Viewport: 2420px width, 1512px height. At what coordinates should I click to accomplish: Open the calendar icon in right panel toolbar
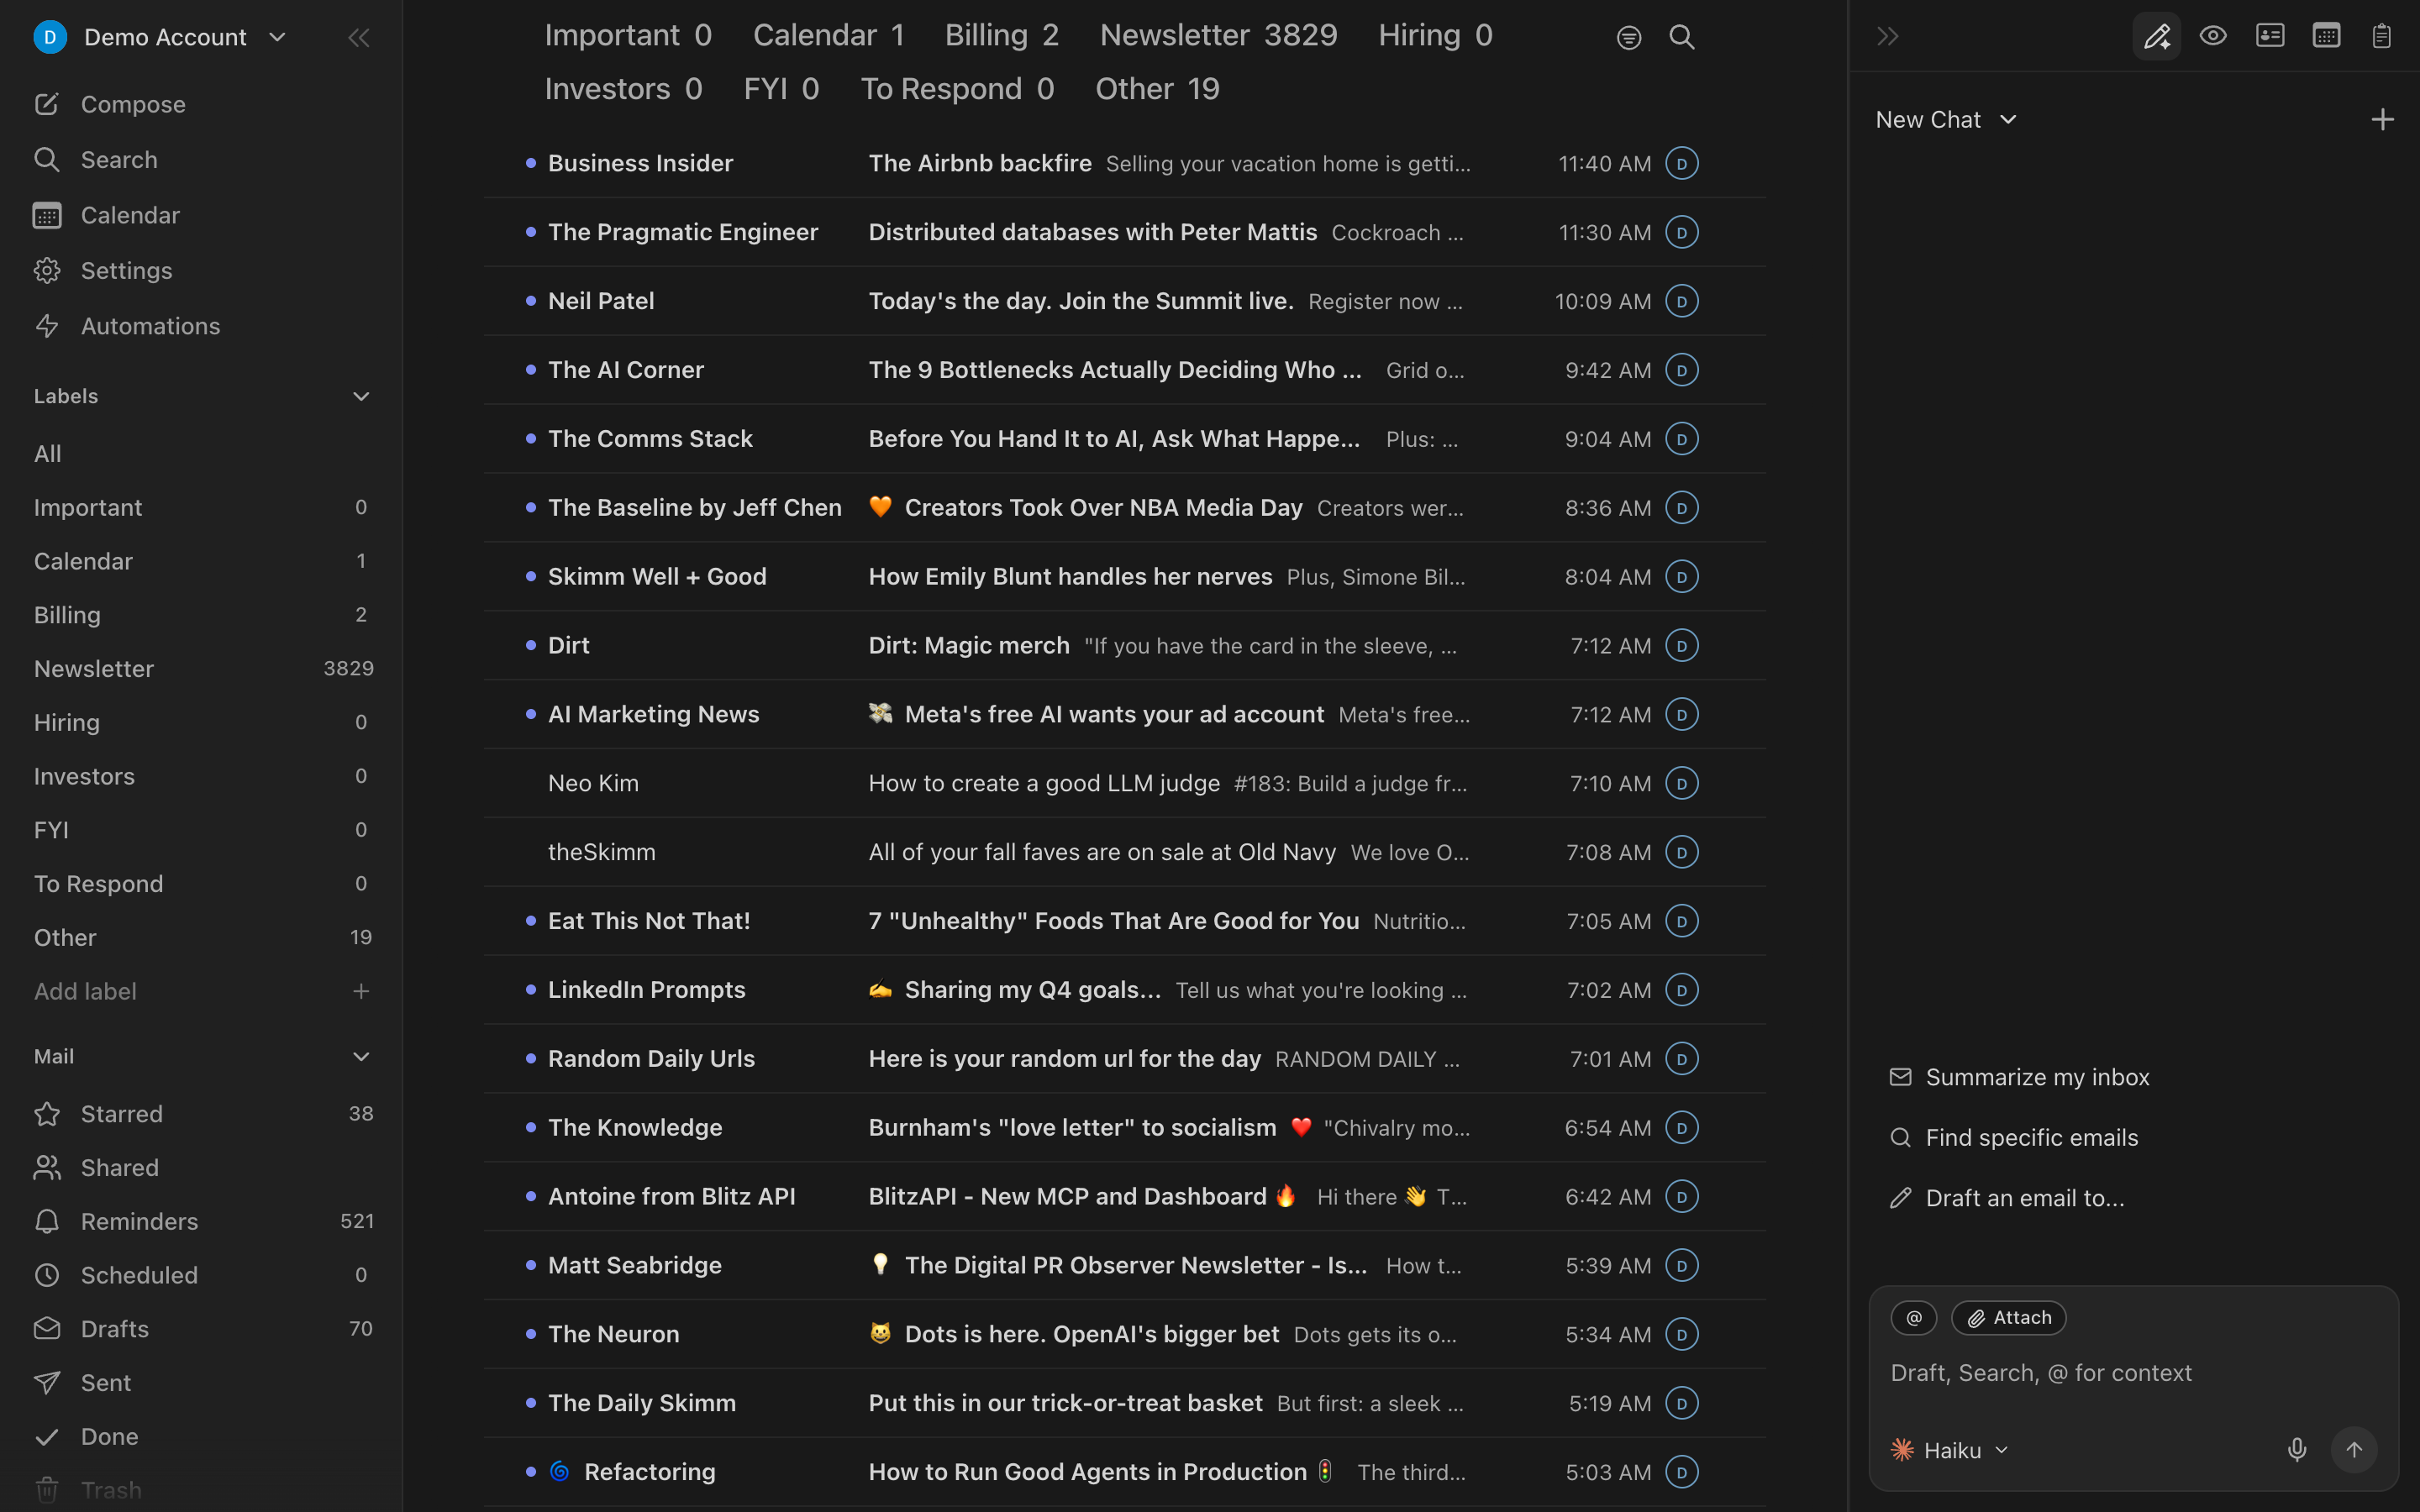click(2326, 37)
